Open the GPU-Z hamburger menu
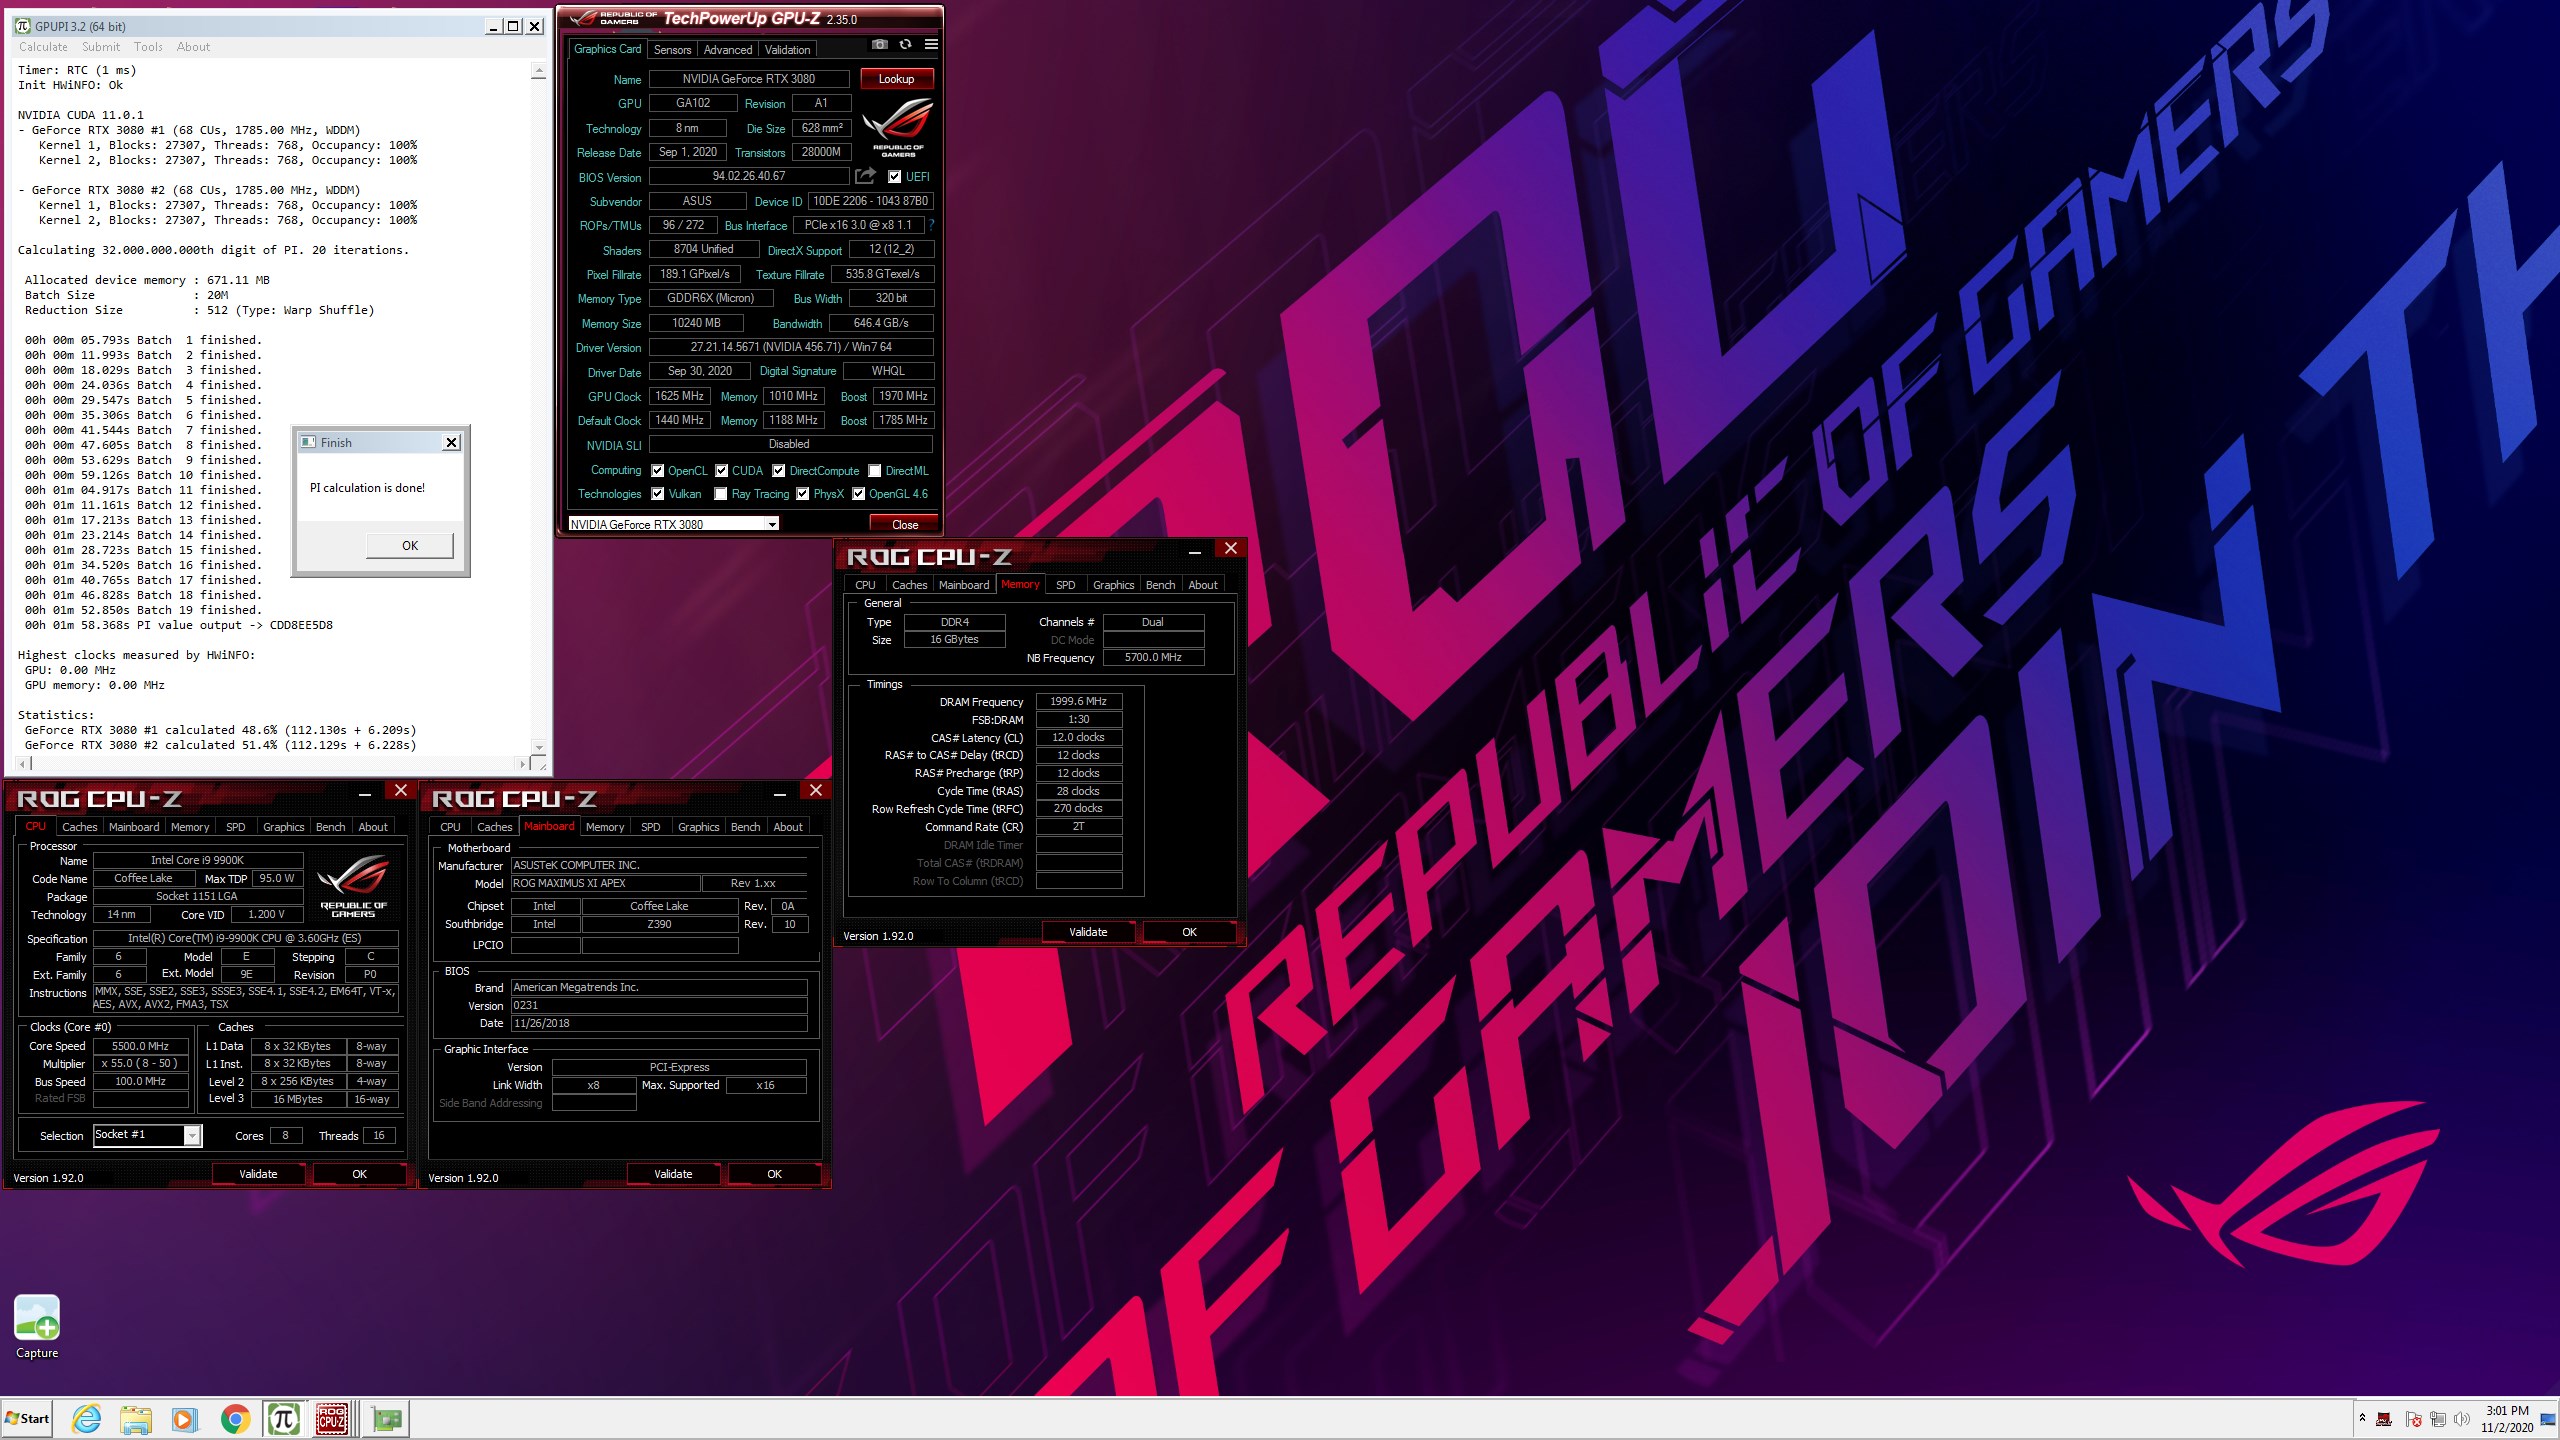Screen dimensions: 2560x1440 coord(931,45)
